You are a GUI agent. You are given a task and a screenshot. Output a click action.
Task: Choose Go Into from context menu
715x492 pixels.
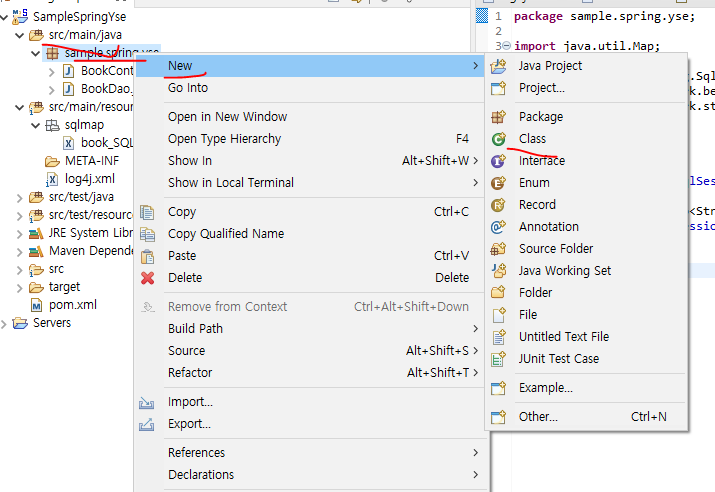pyautogui.click(x=310, y=88)
